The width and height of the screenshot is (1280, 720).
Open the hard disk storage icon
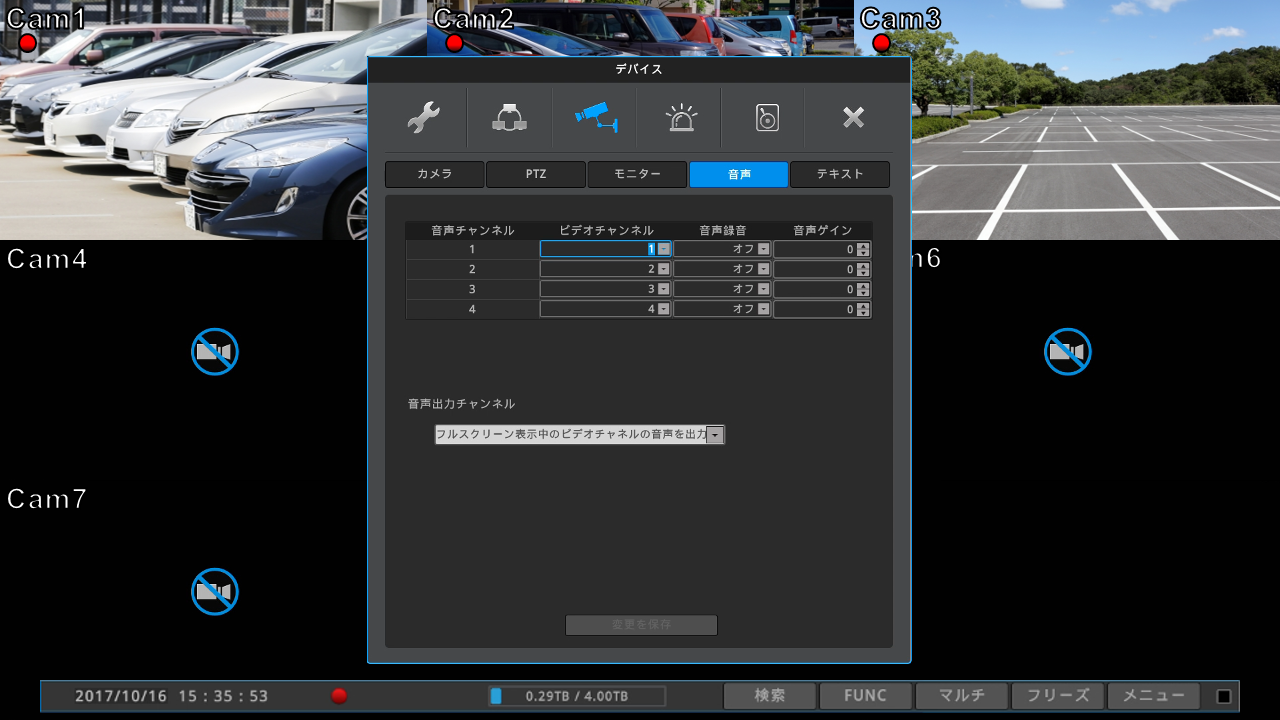point(766,118)
